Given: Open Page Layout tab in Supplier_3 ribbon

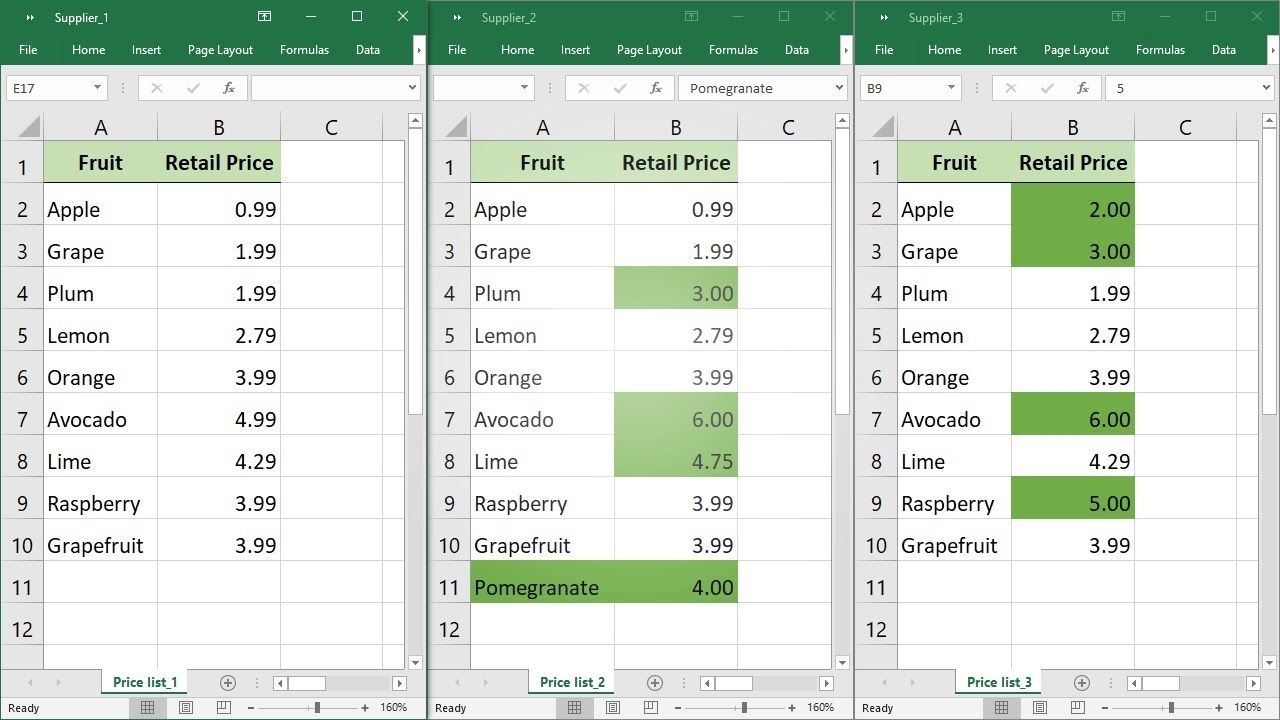Looking at the screenshot, I should [x=1076, y=50].
